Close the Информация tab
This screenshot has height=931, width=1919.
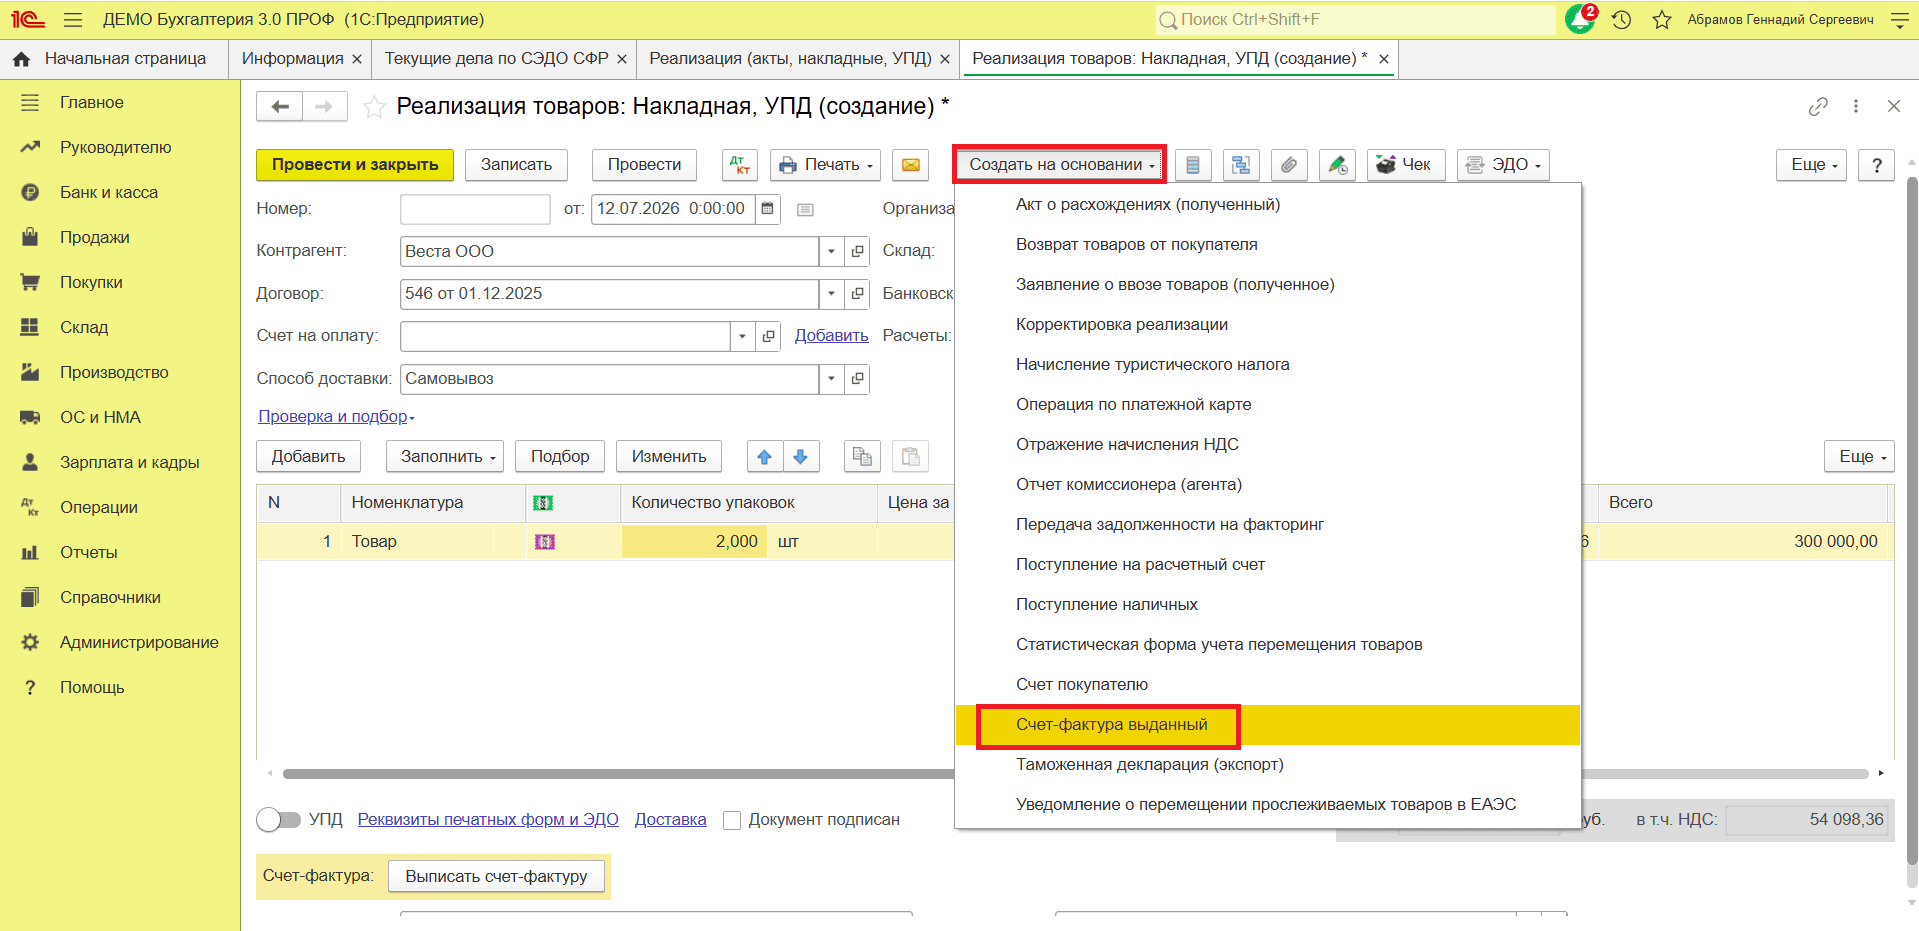click(357, 60)
